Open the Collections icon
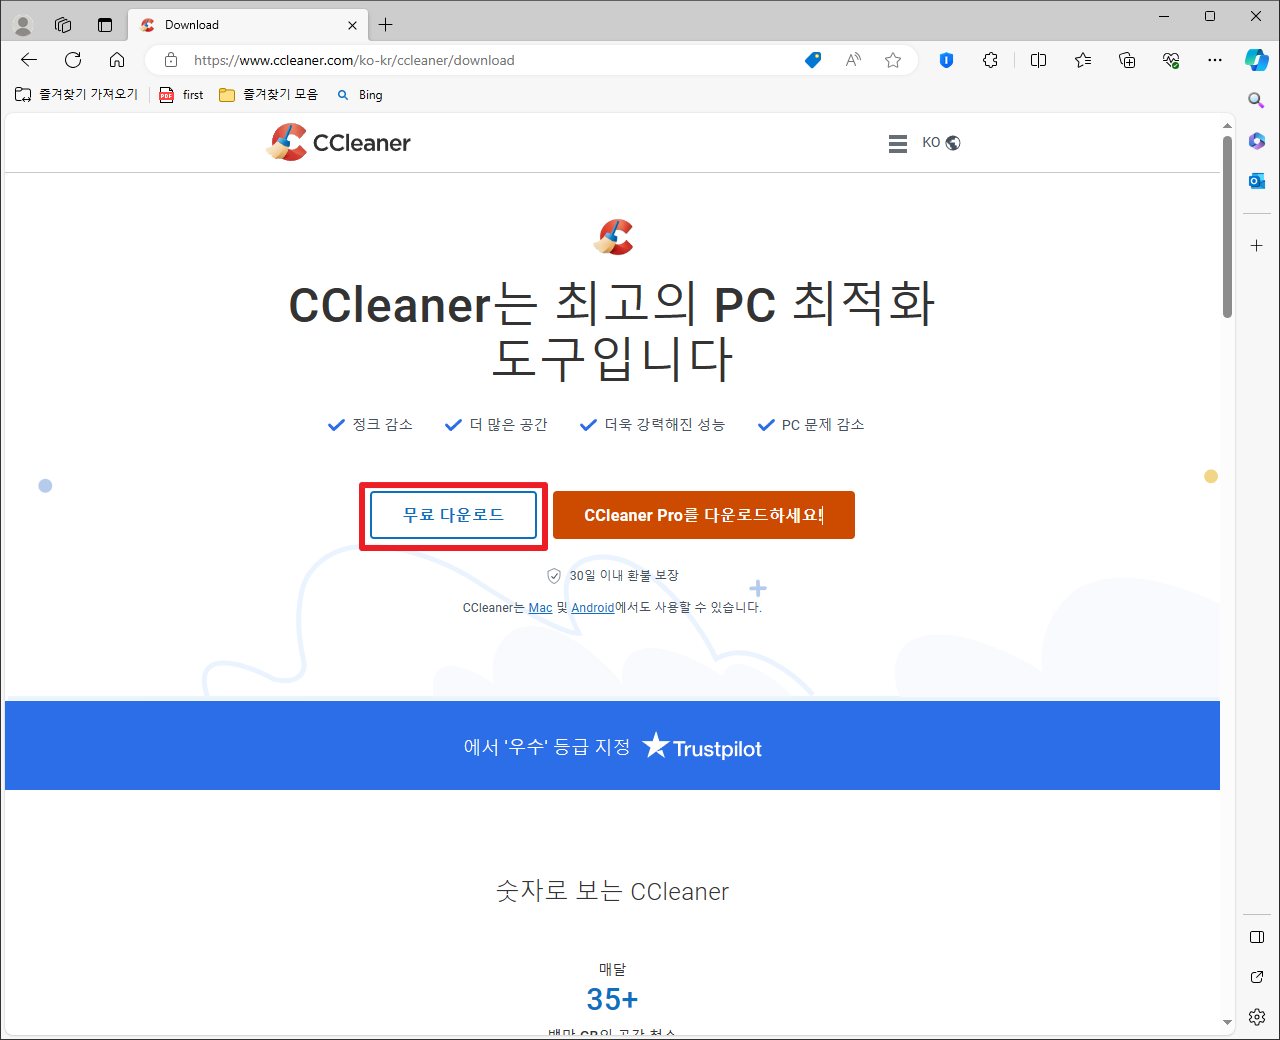 coord(1127,60)
